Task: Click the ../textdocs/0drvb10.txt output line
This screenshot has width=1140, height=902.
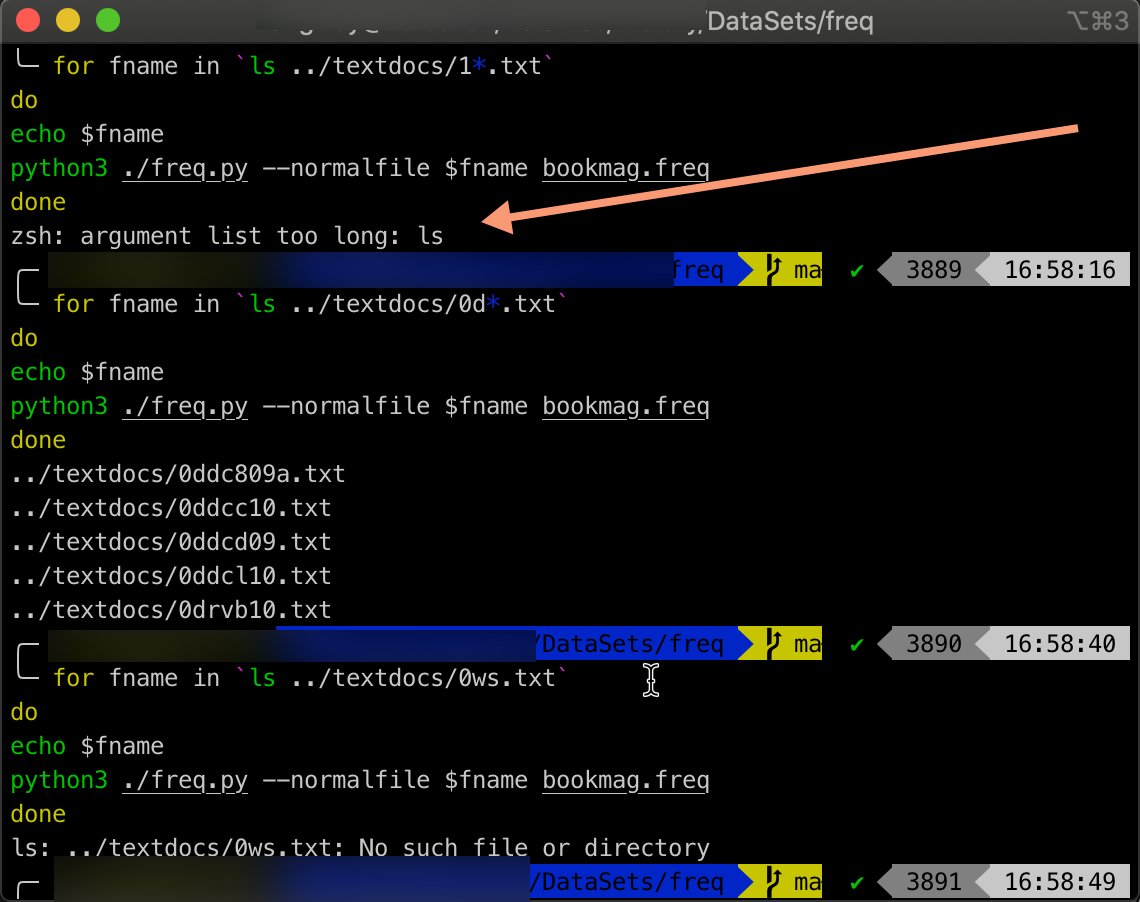Action: 171,610
